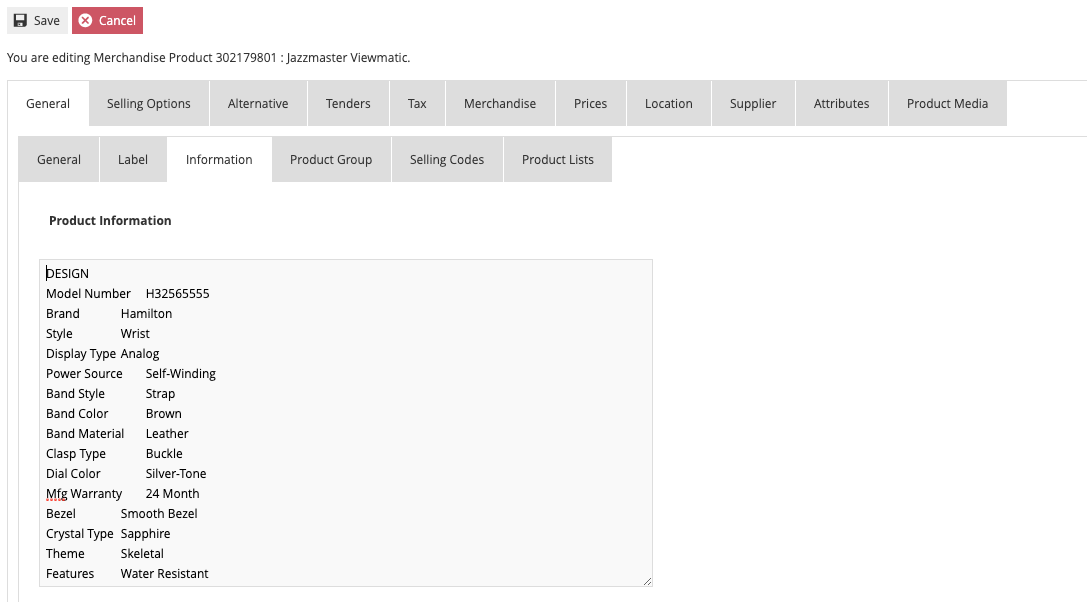Open the Product Group sub-tab
This screenshot has width=1087, height=602.
330,159
